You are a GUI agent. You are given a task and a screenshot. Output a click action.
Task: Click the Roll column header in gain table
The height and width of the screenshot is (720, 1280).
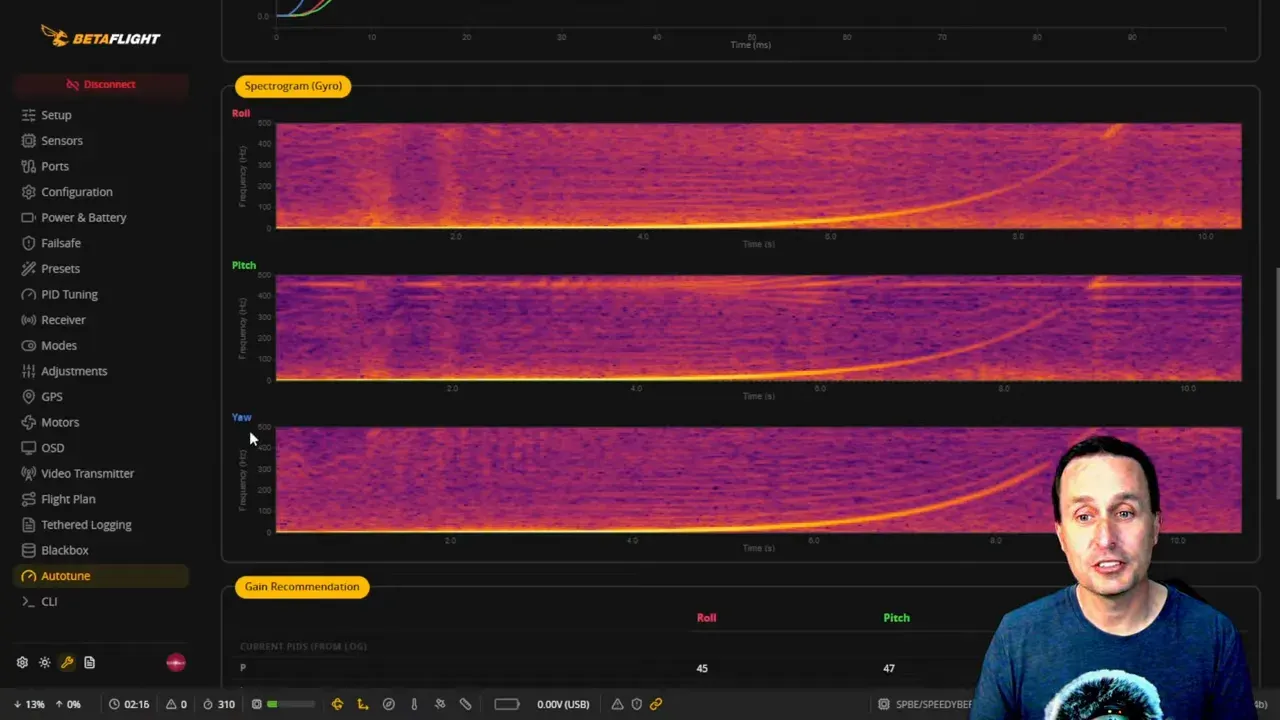point(706,618)
